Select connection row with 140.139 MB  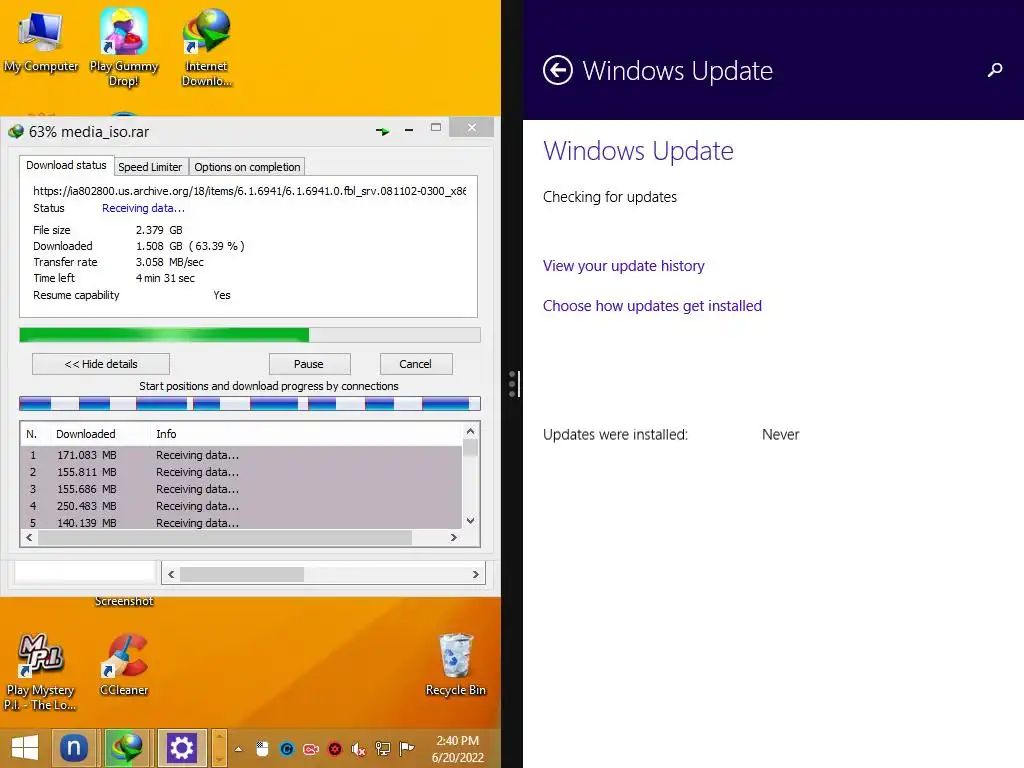(x=242, y=522)
